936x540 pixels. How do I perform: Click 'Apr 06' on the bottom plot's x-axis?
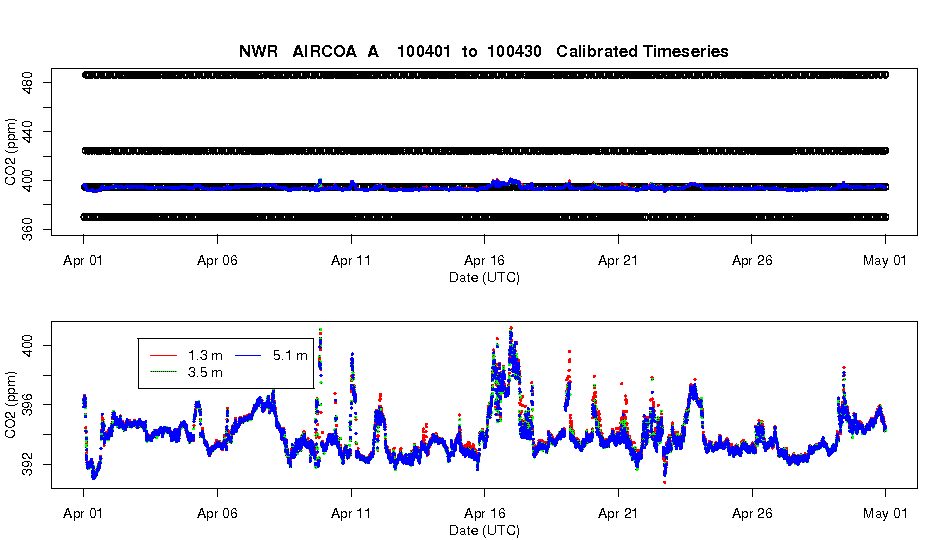click(x=217, y=513)
